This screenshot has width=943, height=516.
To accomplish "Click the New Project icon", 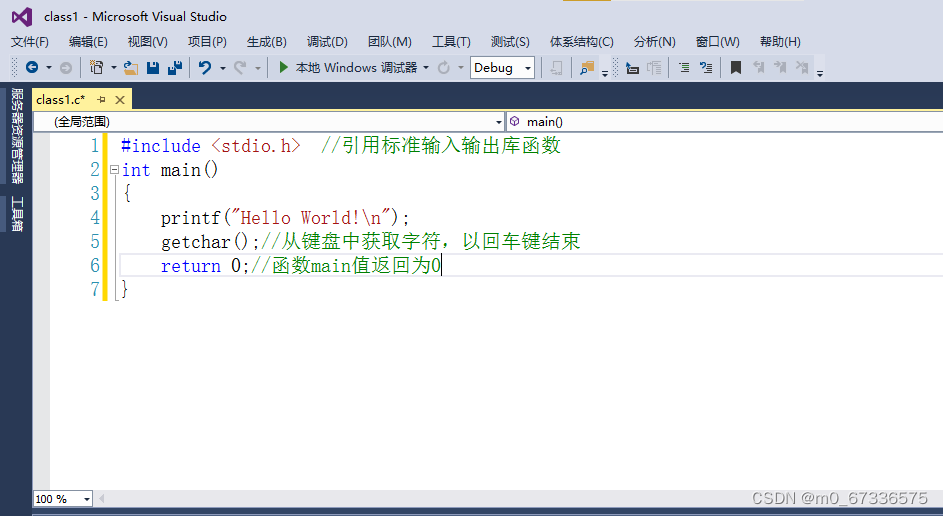I will (x=96, y=67).
